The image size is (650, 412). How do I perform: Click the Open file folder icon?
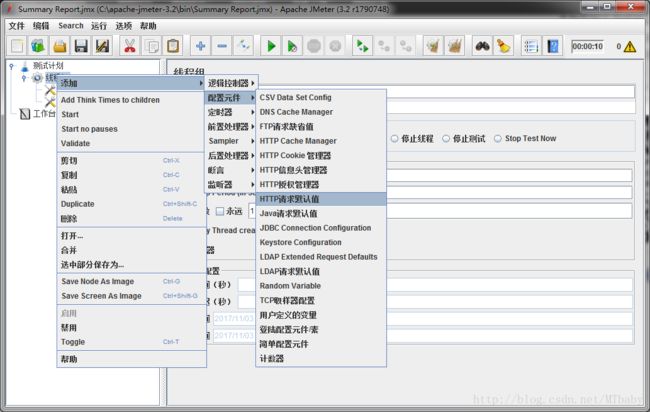60,46
